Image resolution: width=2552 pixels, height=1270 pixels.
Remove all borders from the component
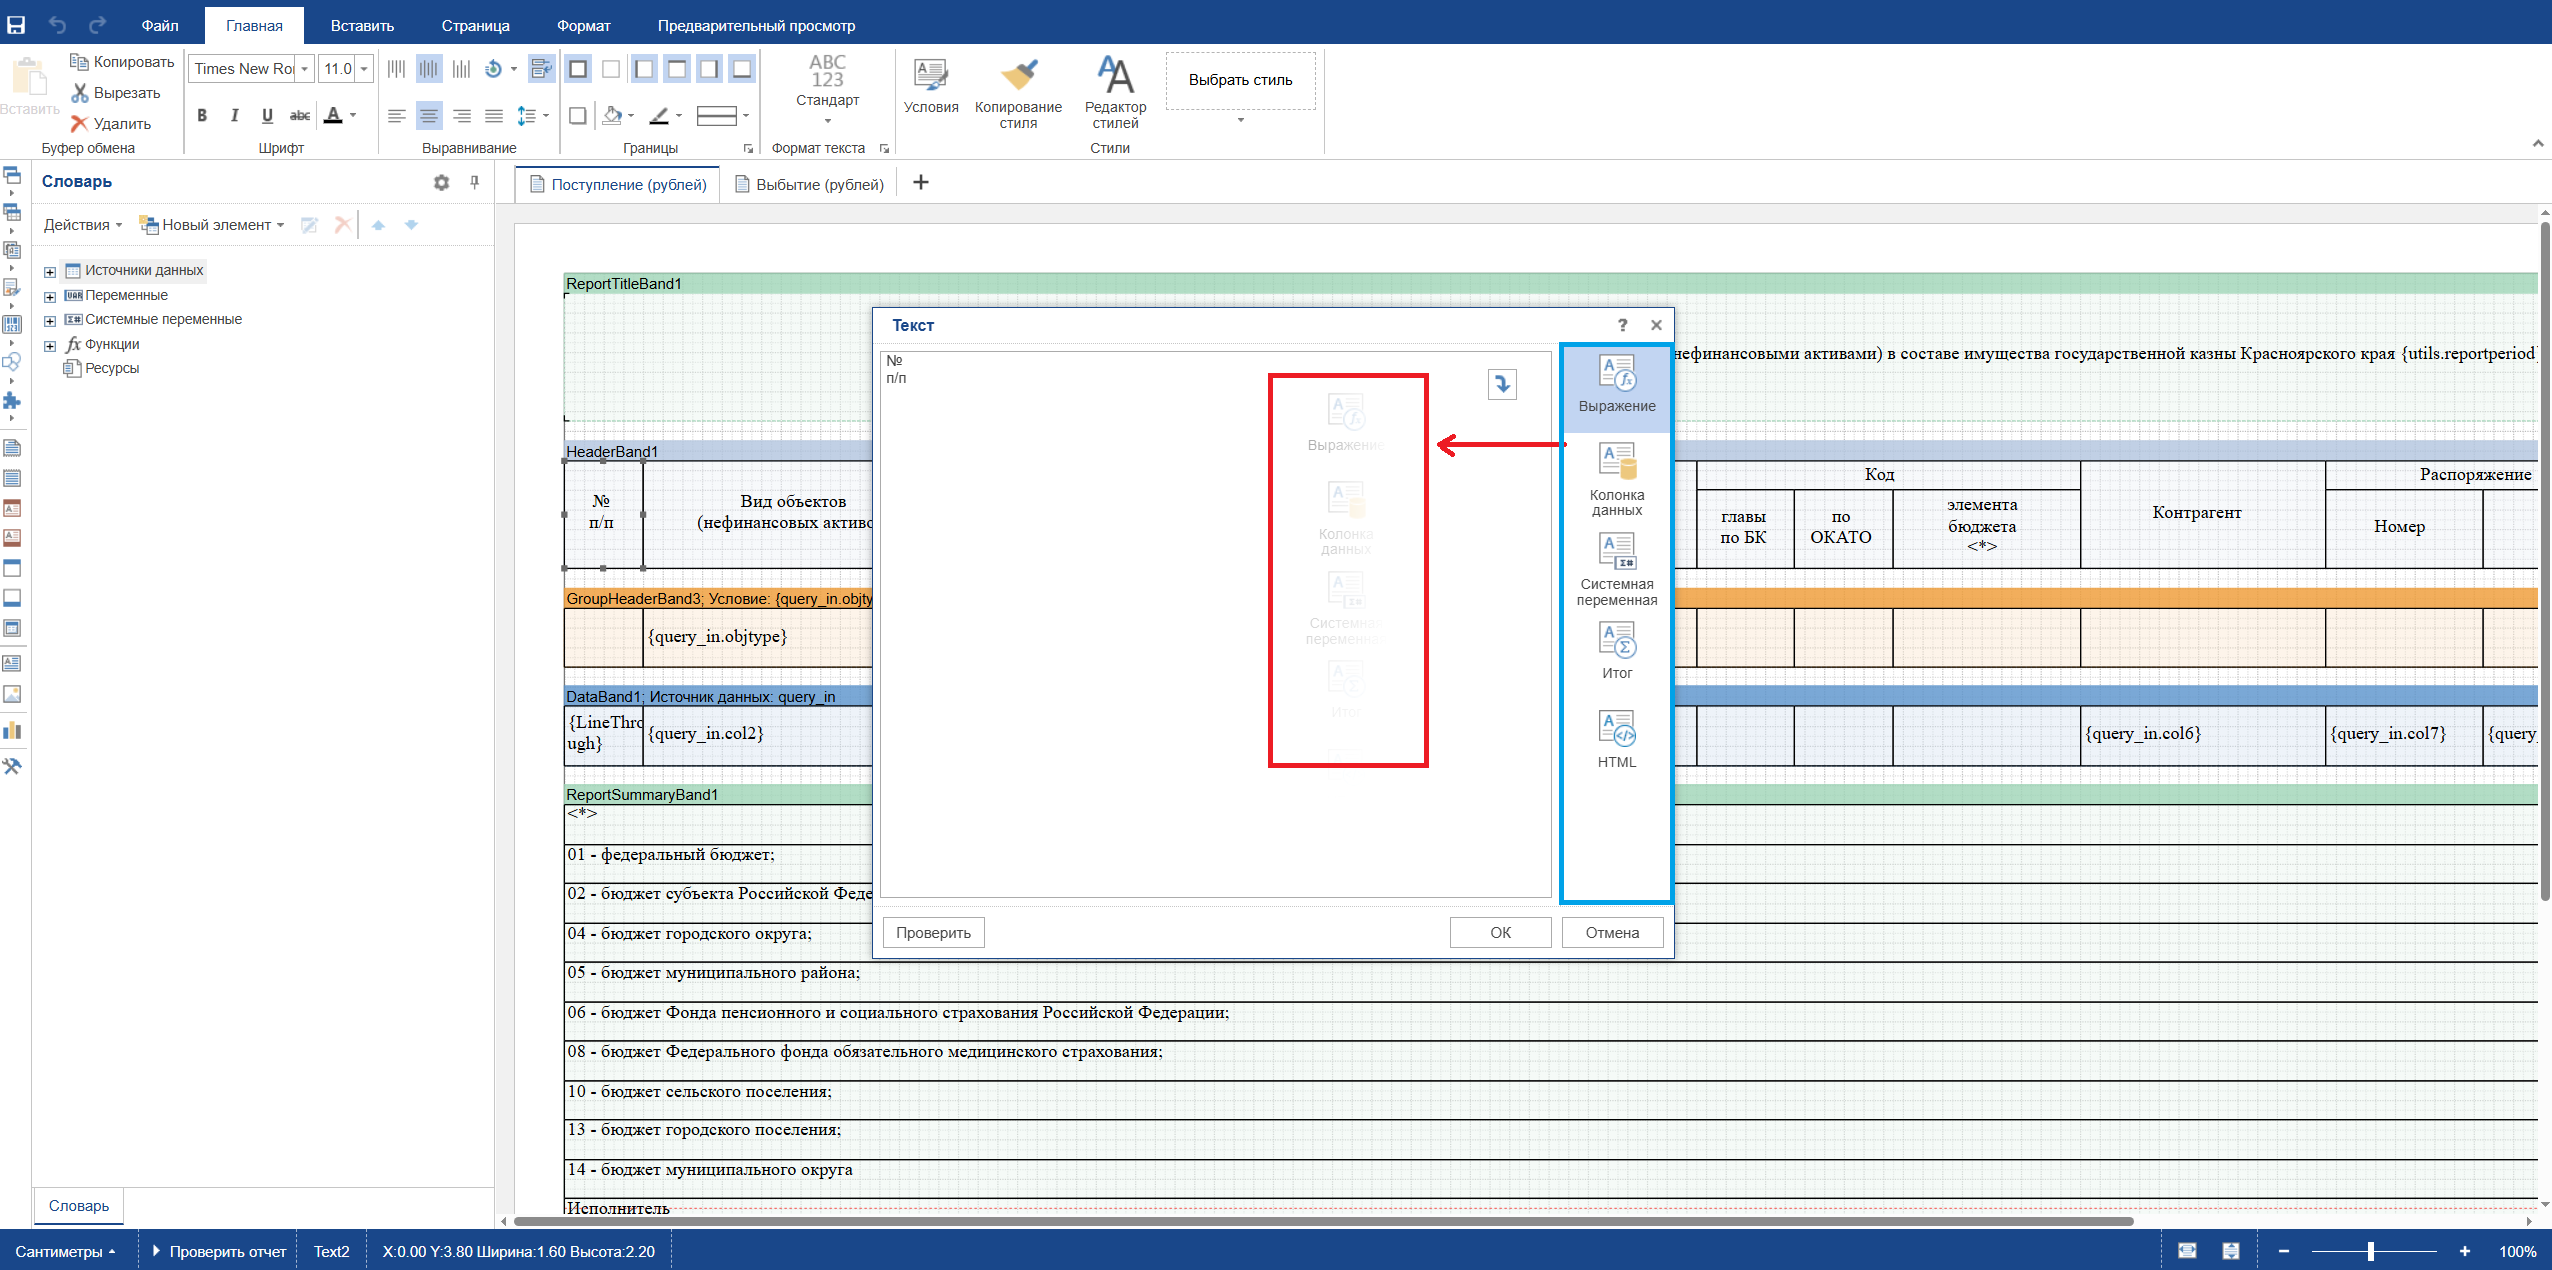[611, 69]
